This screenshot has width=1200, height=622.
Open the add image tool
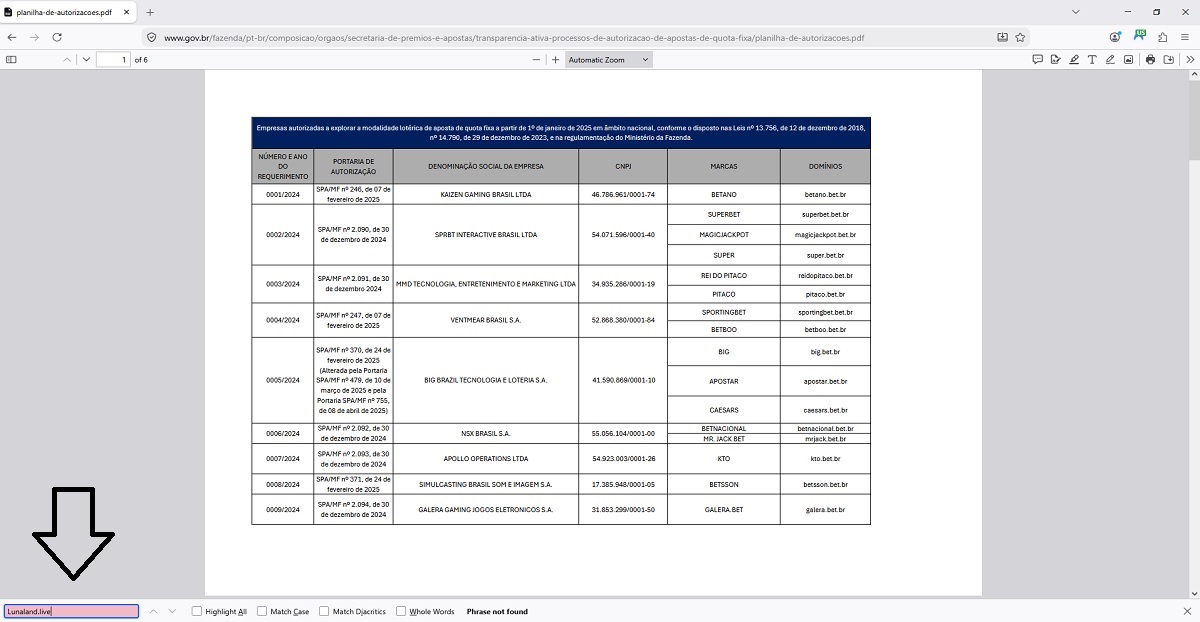1128,60
